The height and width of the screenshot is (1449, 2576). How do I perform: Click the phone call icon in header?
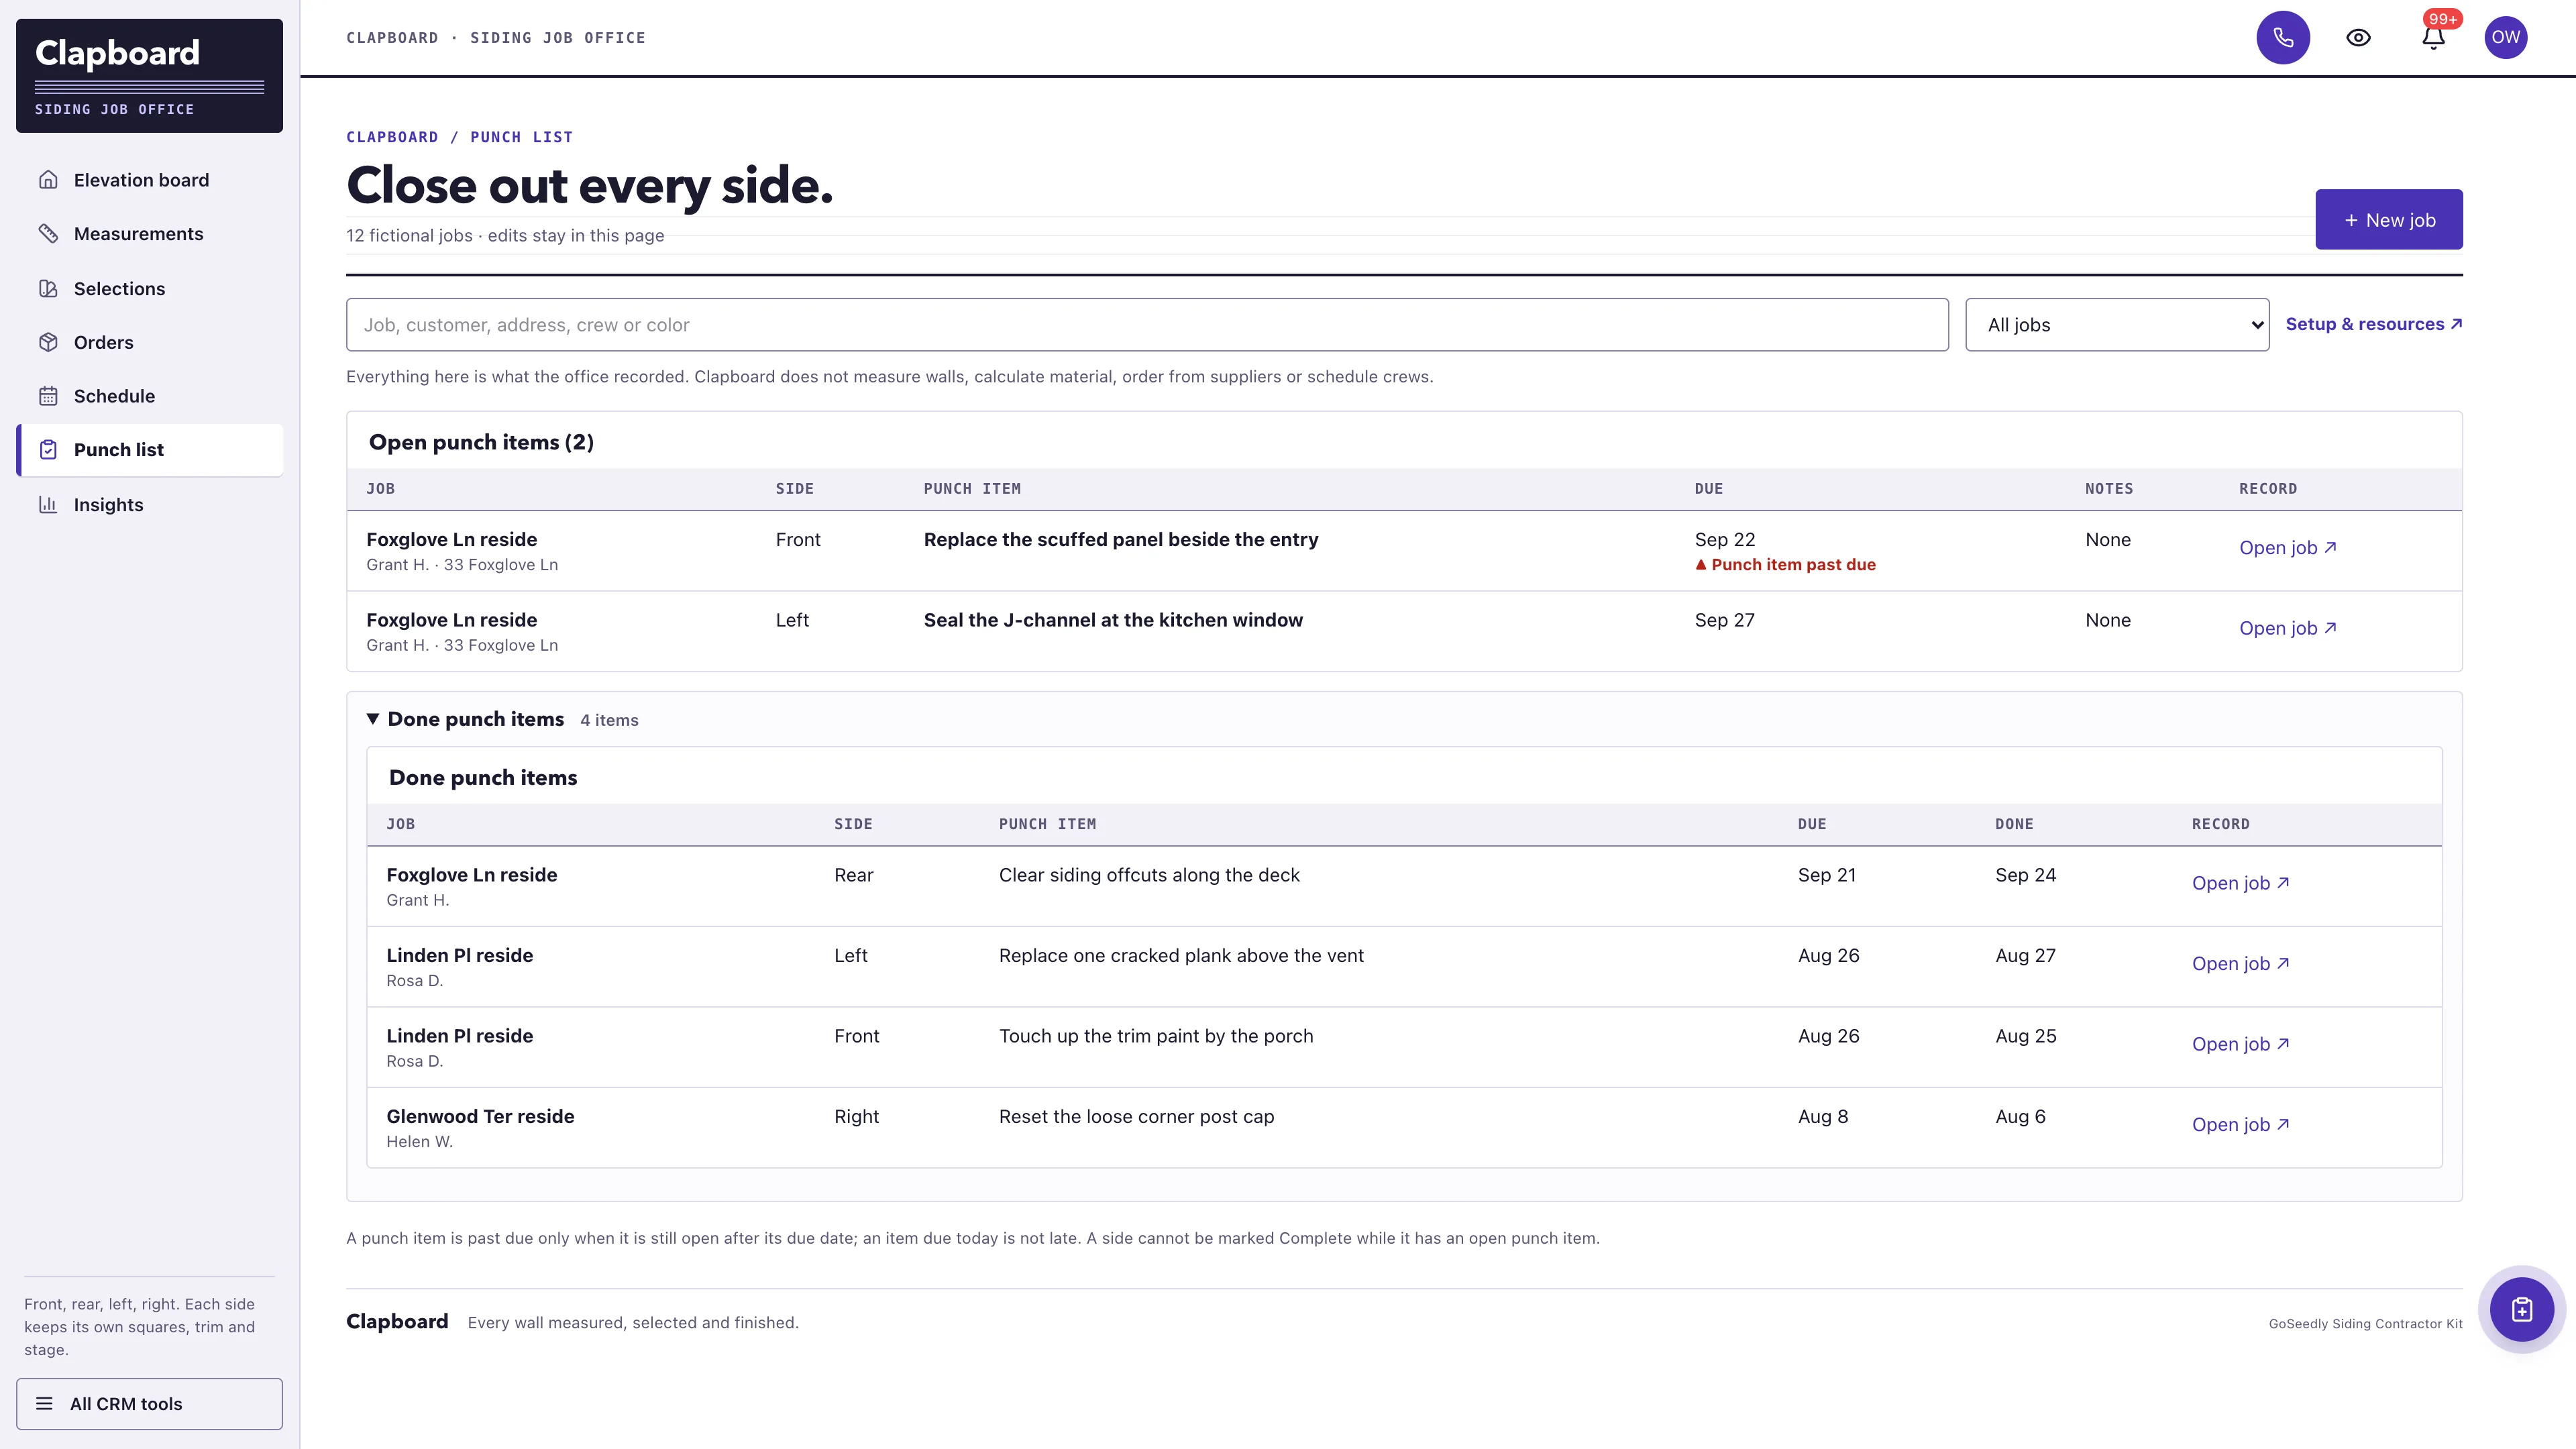(2283, 38)
